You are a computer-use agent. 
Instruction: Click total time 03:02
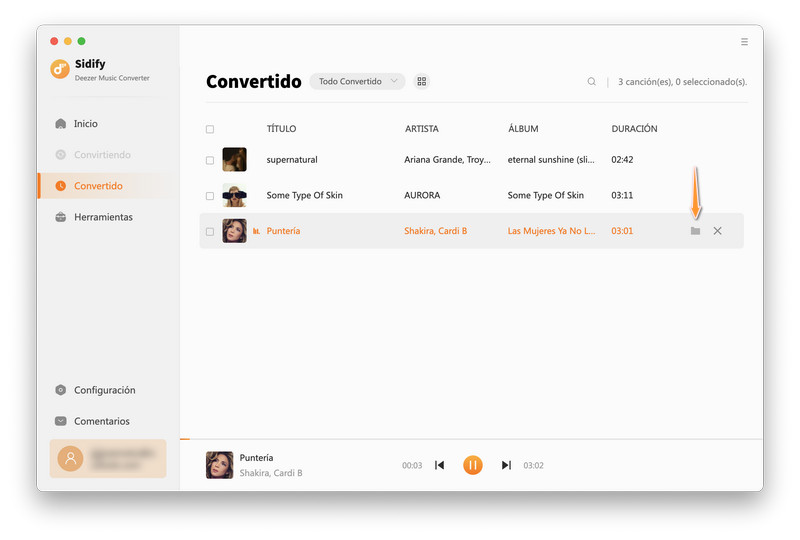pyautogui.click(x=534, y=465)
